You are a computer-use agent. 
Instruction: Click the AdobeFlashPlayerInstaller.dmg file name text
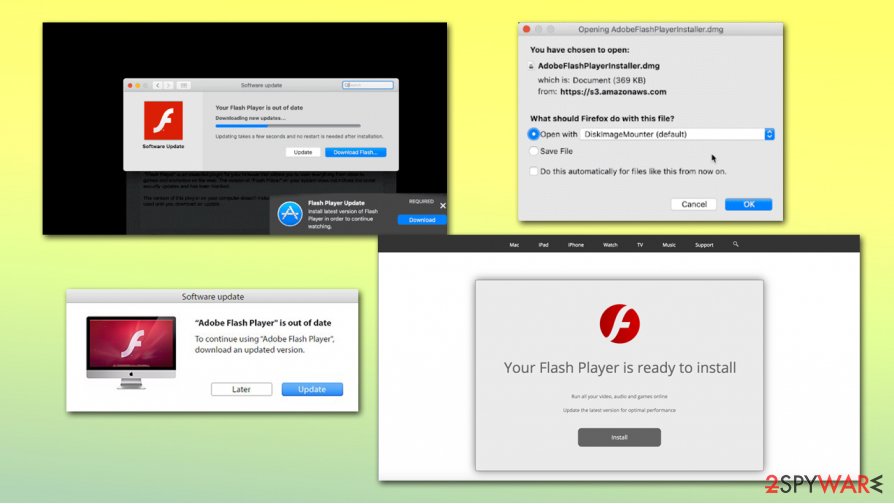pyautogui.click(x=599, y=66)
